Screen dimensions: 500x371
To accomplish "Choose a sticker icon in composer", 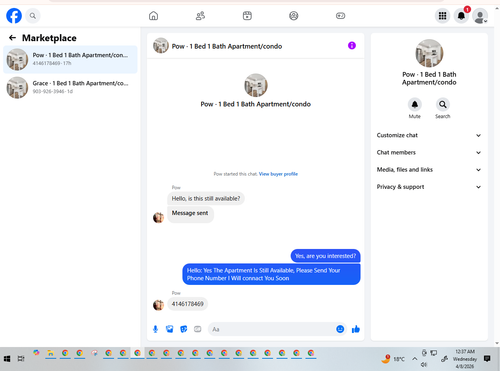I will tap(184, 329).
